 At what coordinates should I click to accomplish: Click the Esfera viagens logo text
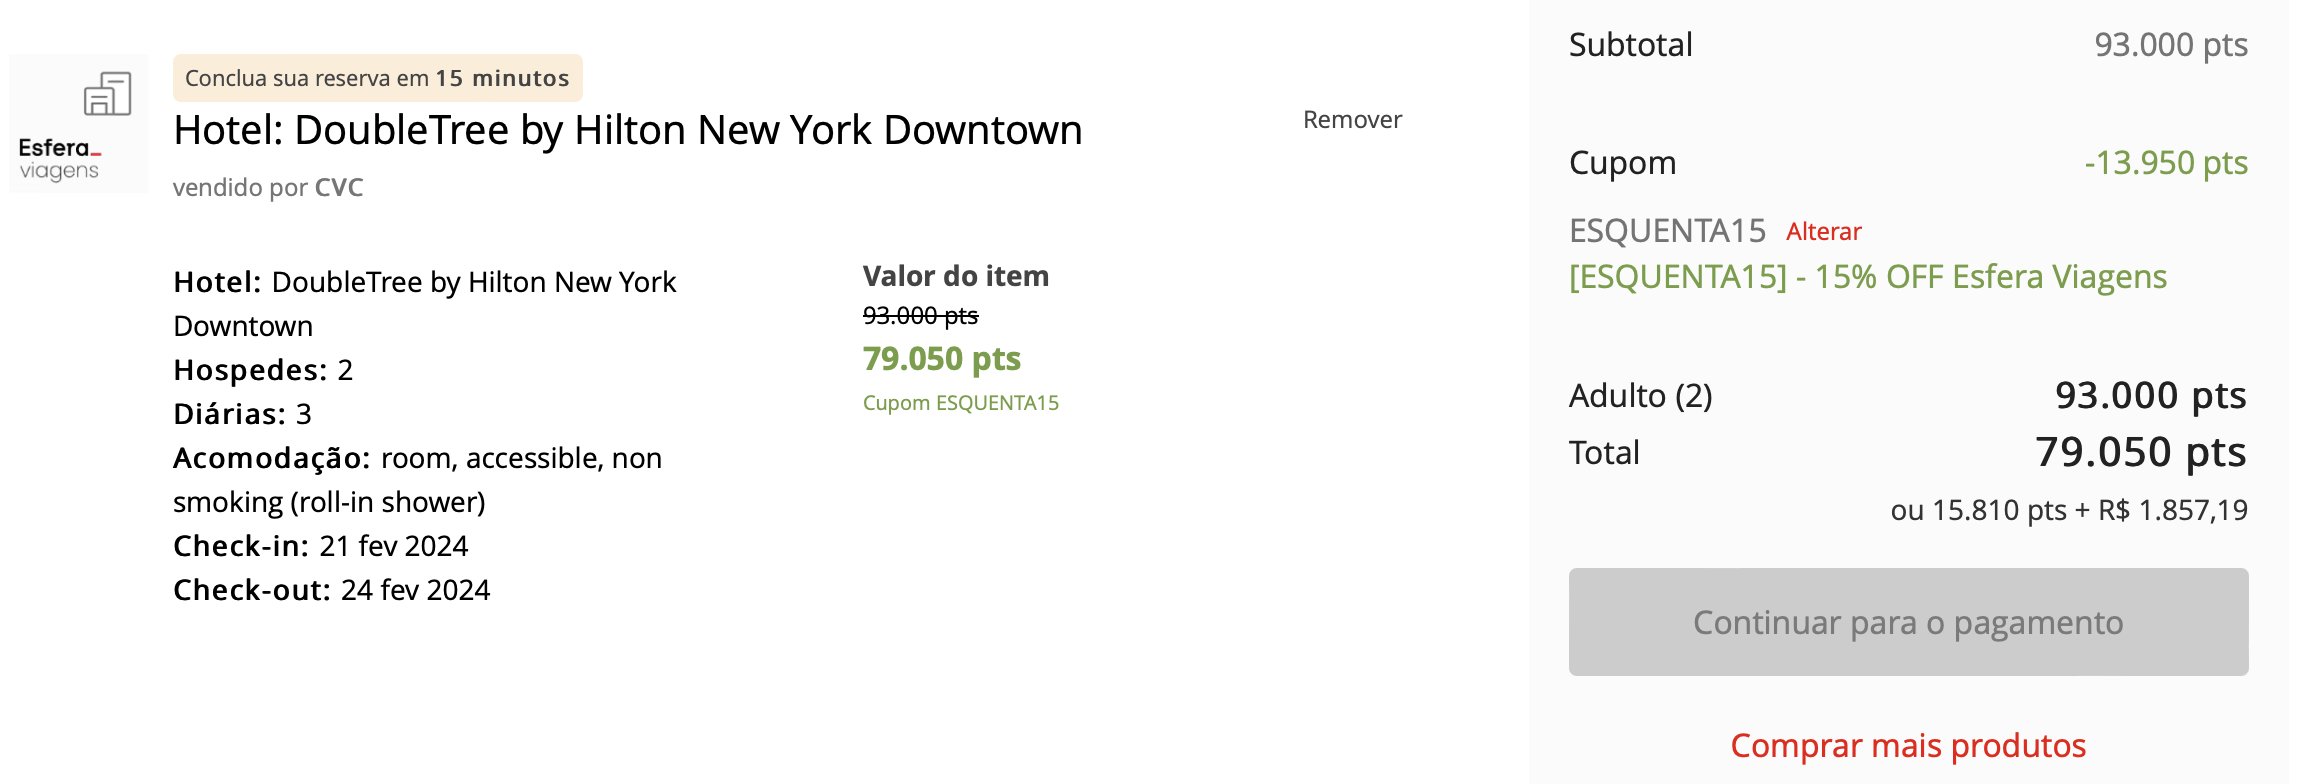coord(59,159)
